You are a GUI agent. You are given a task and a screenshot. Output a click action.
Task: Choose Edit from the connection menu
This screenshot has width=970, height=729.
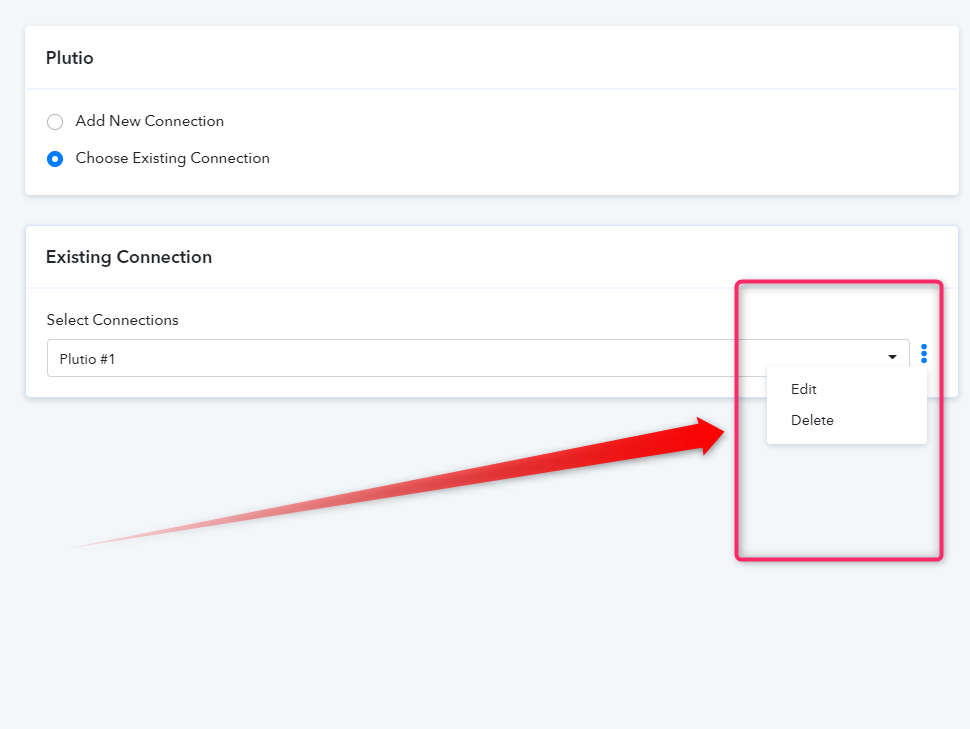click(804, 389)
